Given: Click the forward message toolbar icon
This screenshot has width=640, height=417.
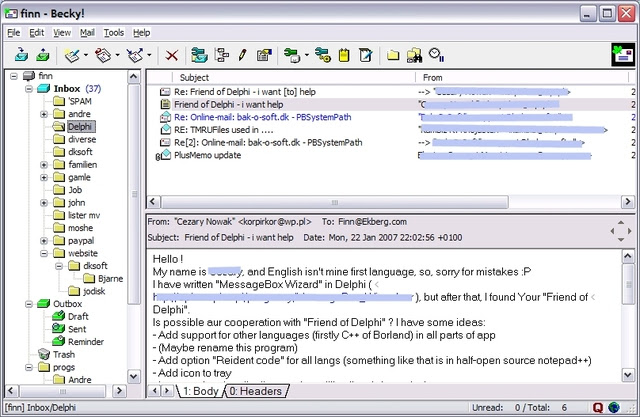Looking at the screenshot, I should 135,55.
